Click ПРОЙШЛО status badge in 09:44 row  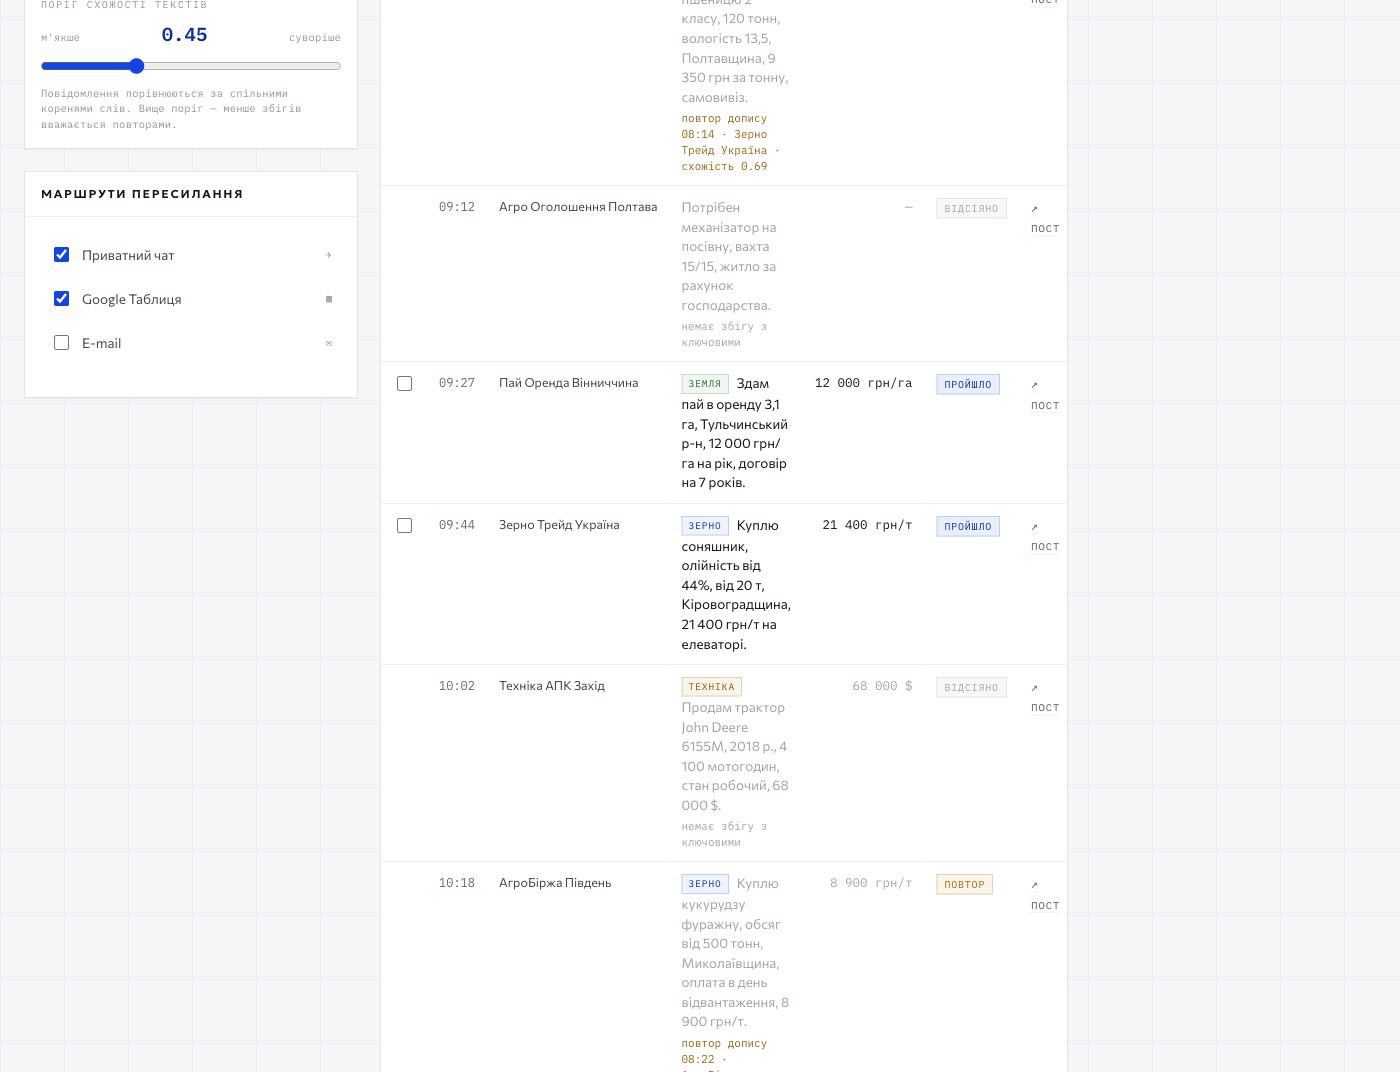[968, 527]
